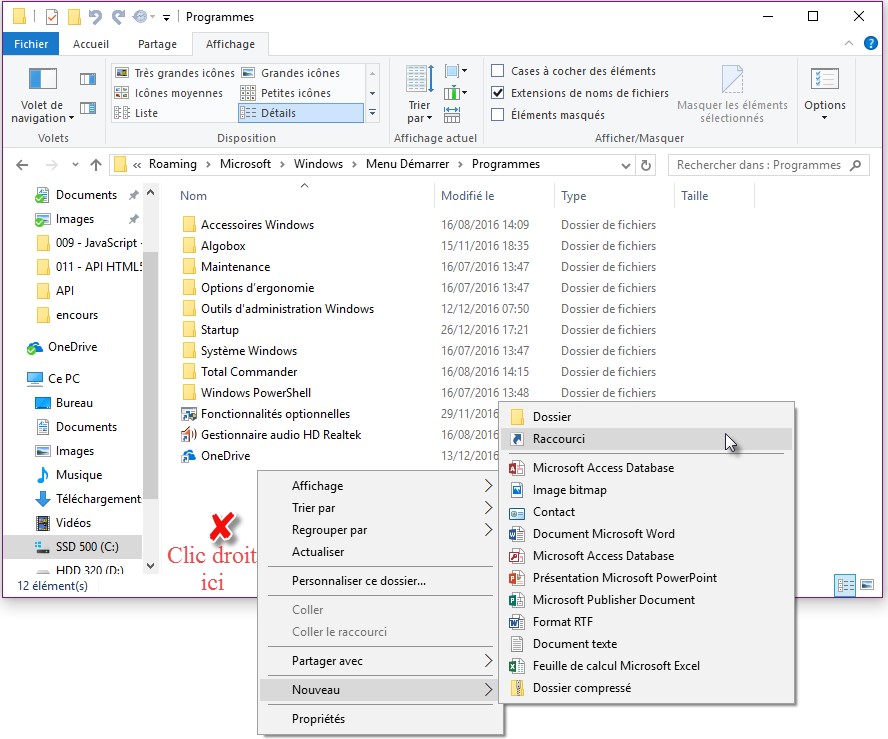Uncheck Extensions de noms de fichiers
The width and height of the screenshot is (888, 739).
pos(498,93)
